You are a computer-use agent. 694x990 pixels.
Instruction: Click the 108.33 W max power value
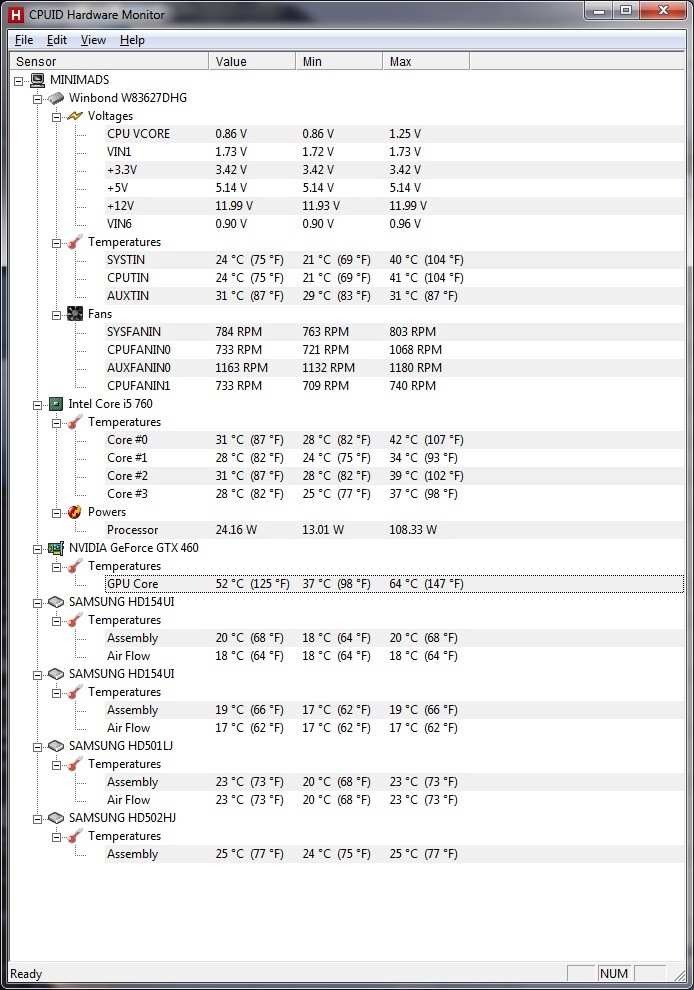pos(413,530)
